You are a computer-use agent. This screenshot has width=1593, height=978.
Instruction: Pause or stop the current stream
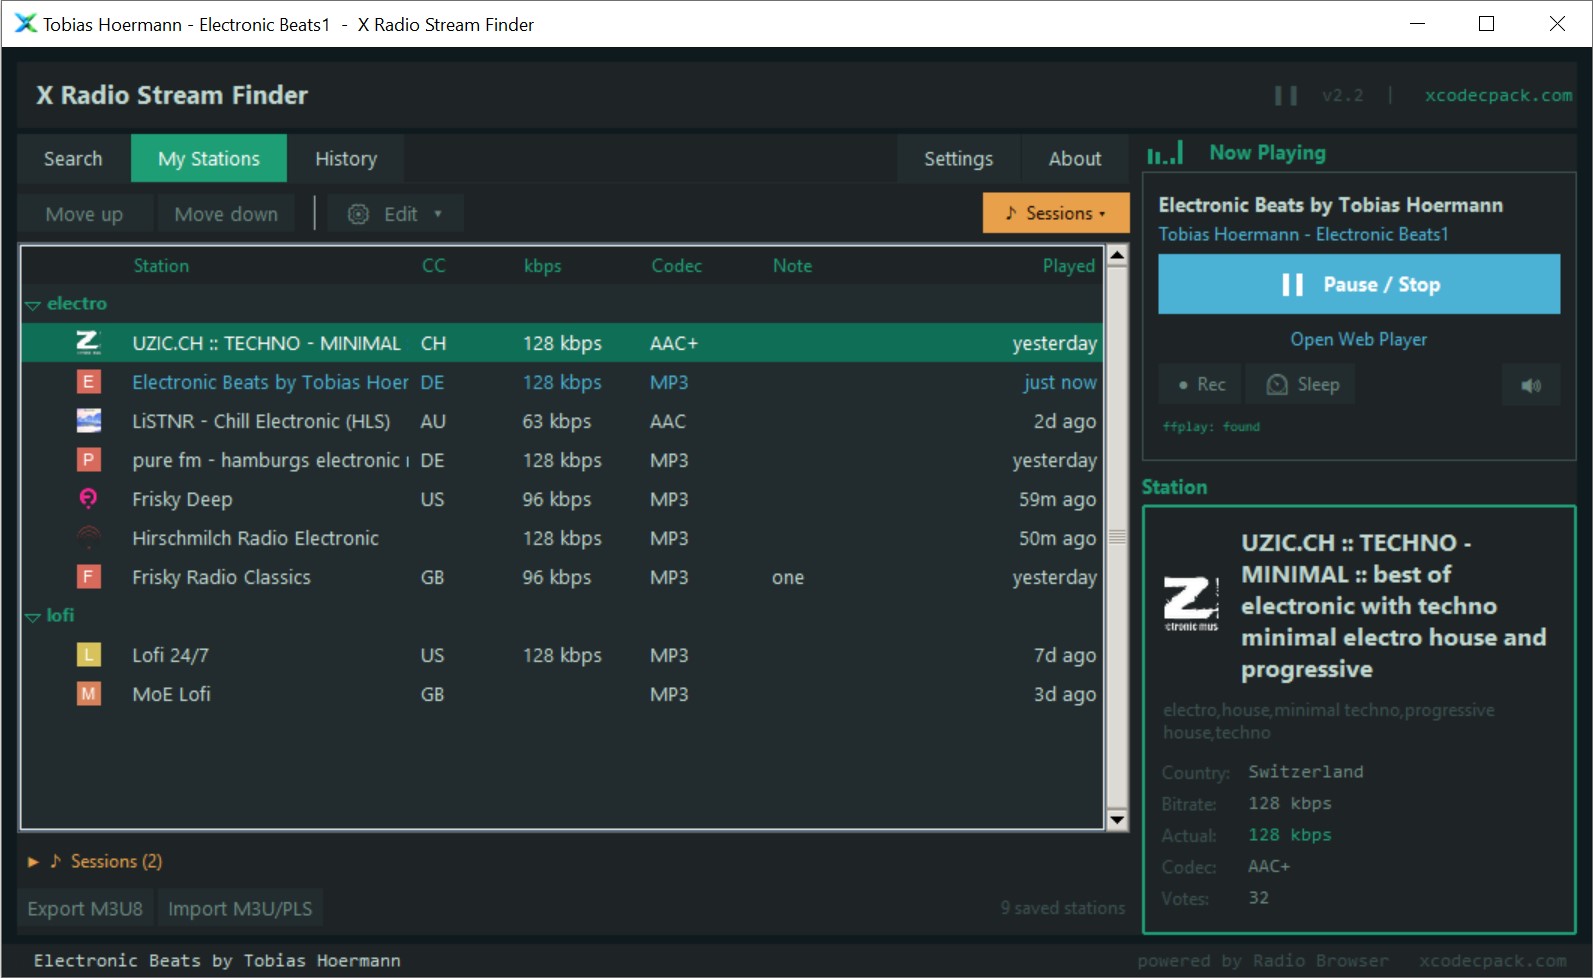pyautogui.click(x=1359, y=285)
